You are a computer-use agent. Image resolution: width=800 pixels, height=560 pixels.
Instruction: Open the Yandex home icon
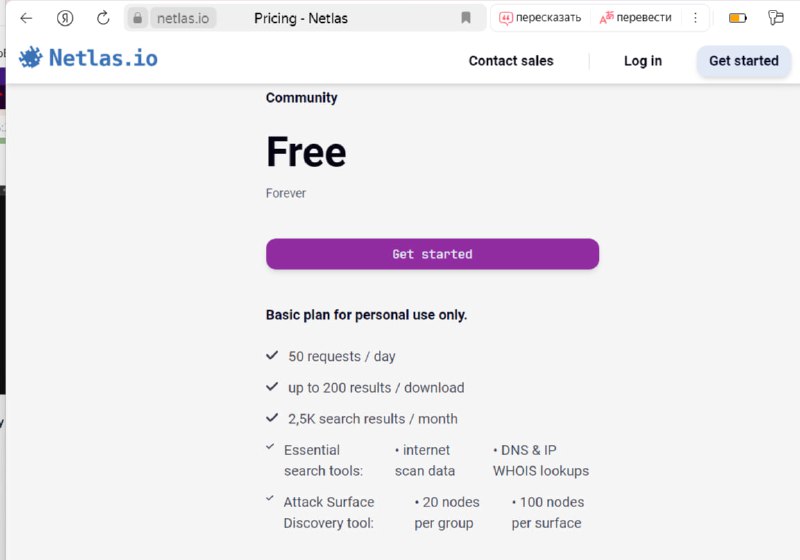65,18
